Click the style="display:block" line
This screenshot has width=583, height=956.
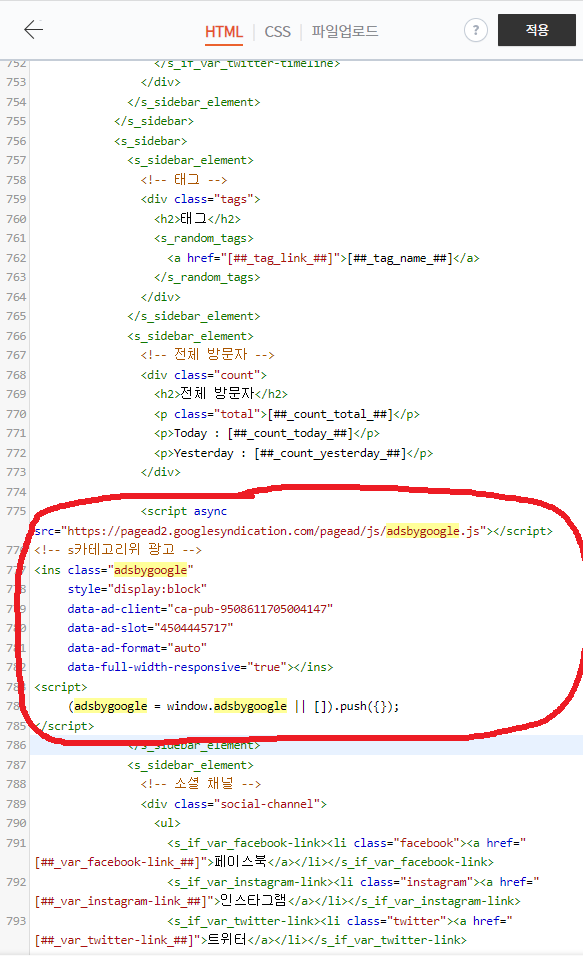coord(137,590)
